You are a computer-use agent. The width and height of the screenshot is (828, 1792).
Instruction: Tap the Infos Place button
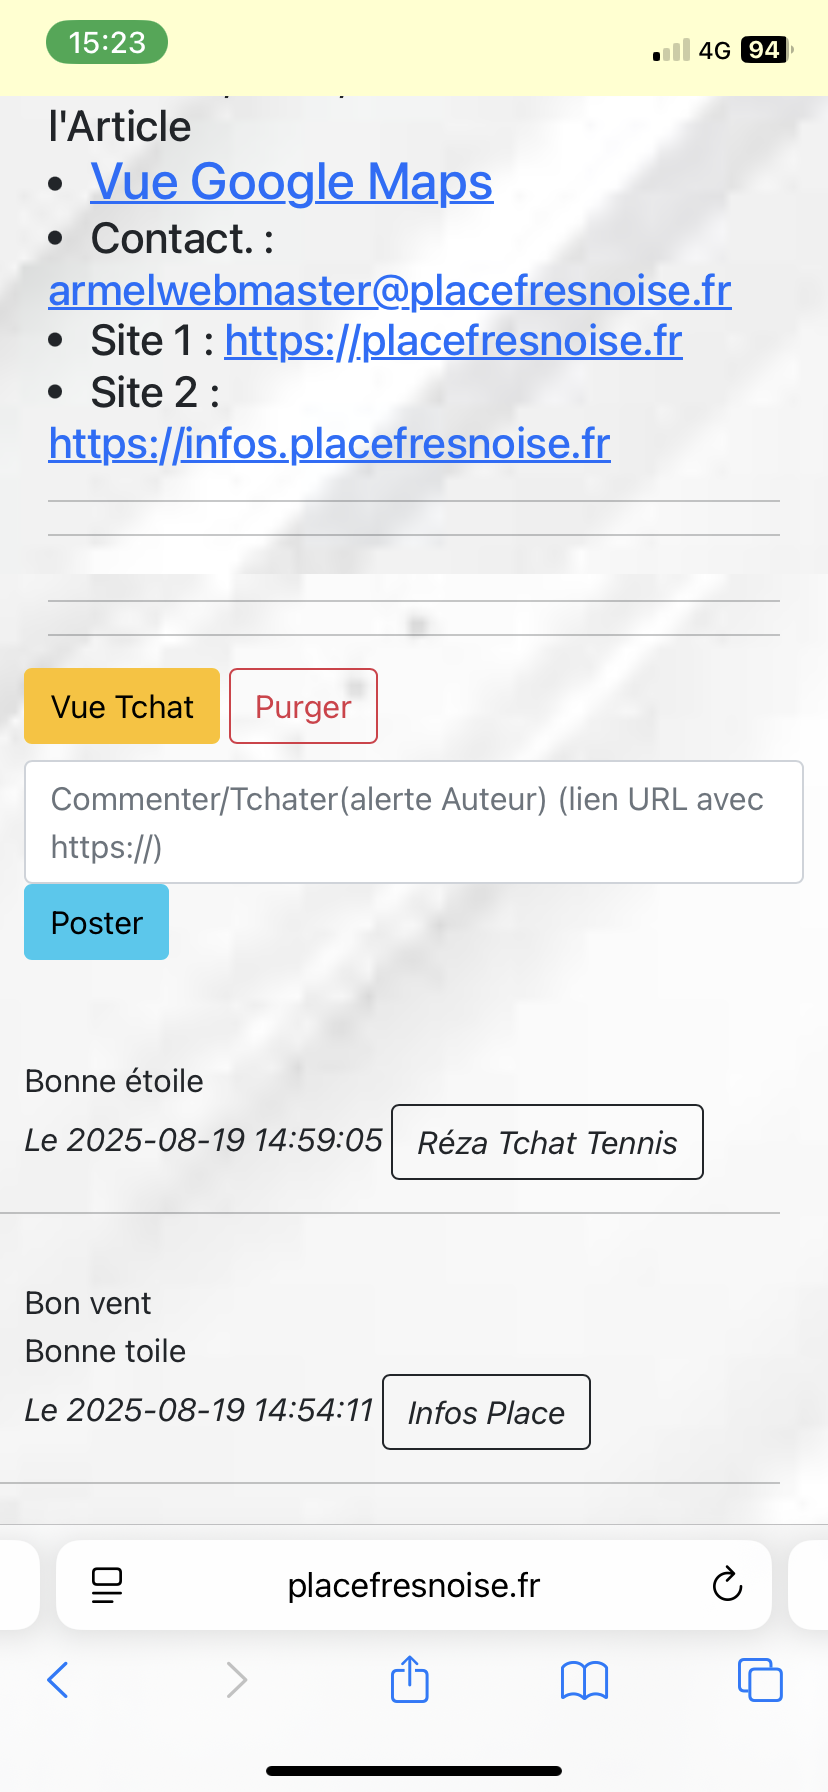(486, 1412)
